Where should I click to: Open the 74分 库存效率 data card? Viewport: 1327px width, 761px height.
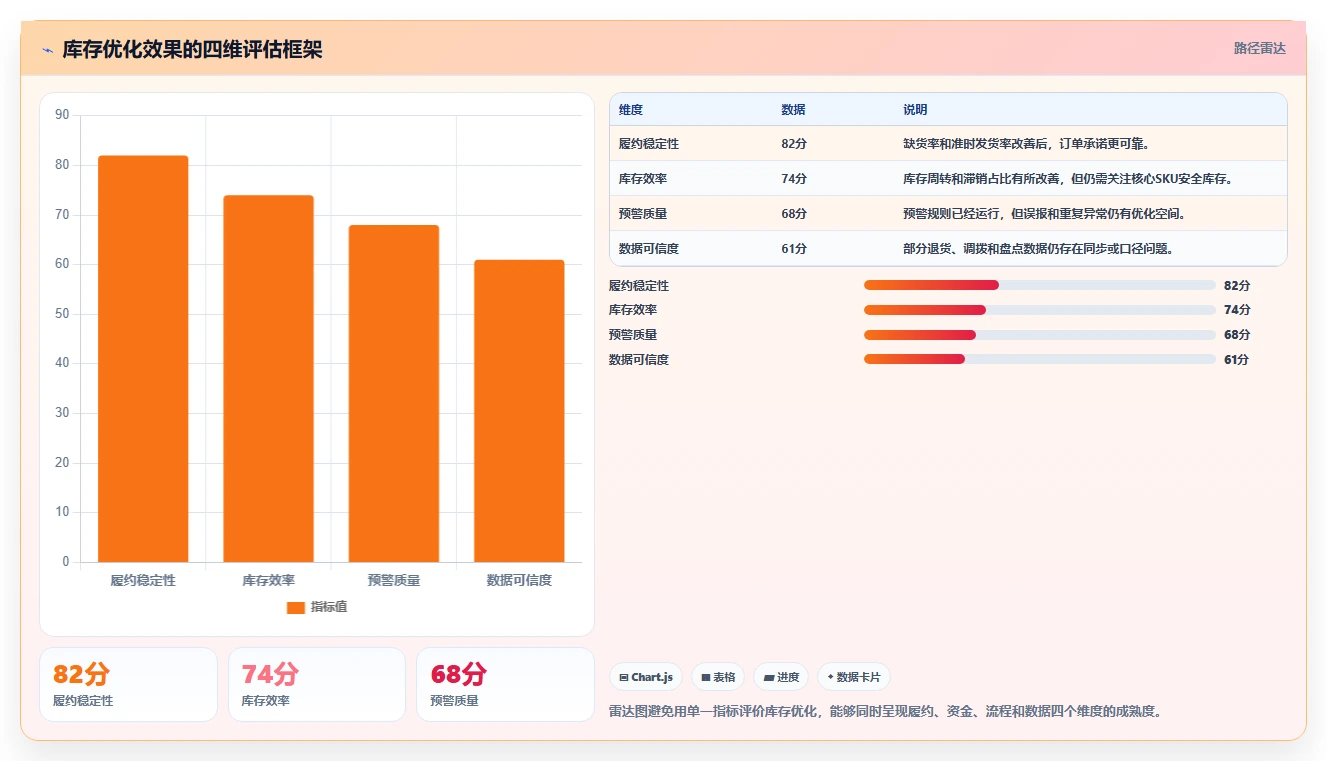[x=317, y=684]
